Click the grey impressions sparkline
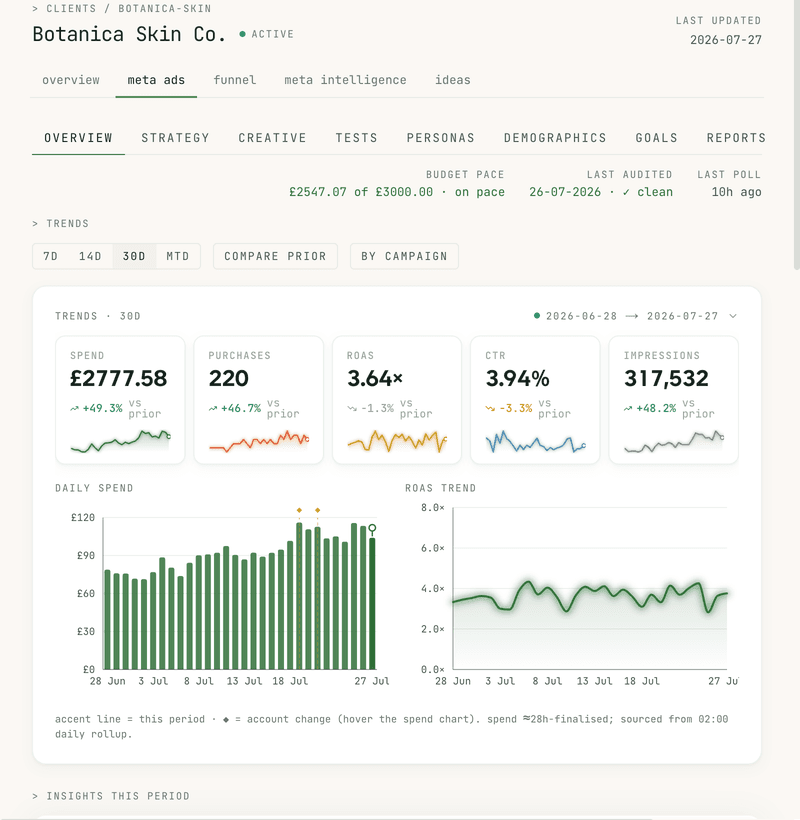The height and width of the screenshot is (820, 800). click(674, 442)
